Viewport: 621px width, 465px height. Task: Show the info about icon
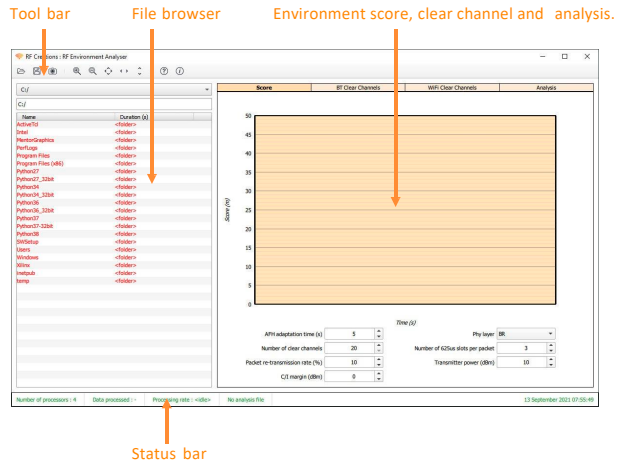coord(180,72)
